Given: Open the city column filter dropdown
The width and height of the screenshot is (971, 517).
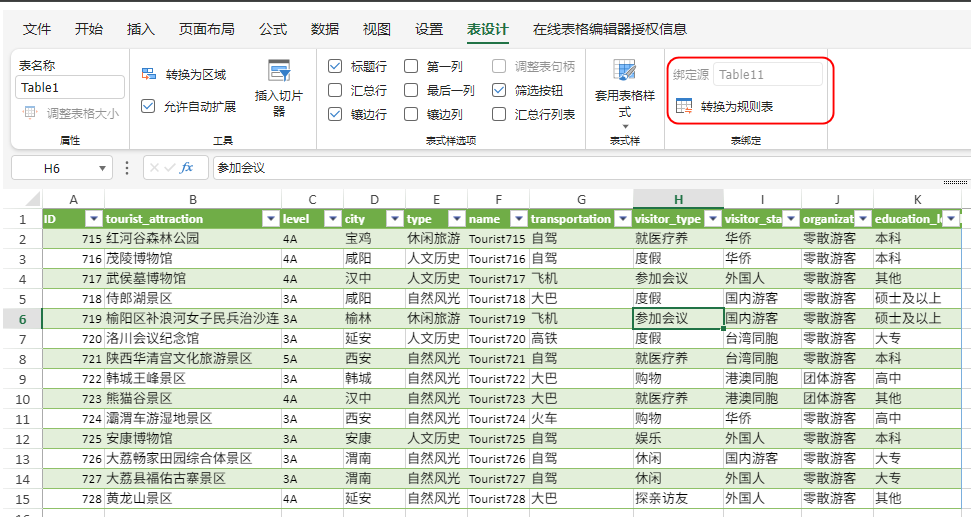Looking at the screenshot, I should click(394, 219).
